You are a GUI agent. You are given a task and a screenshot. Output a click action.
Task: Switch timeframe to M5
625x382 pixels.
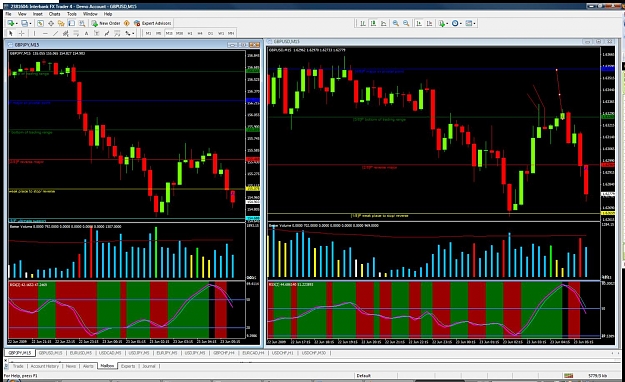tap(159, 33)
